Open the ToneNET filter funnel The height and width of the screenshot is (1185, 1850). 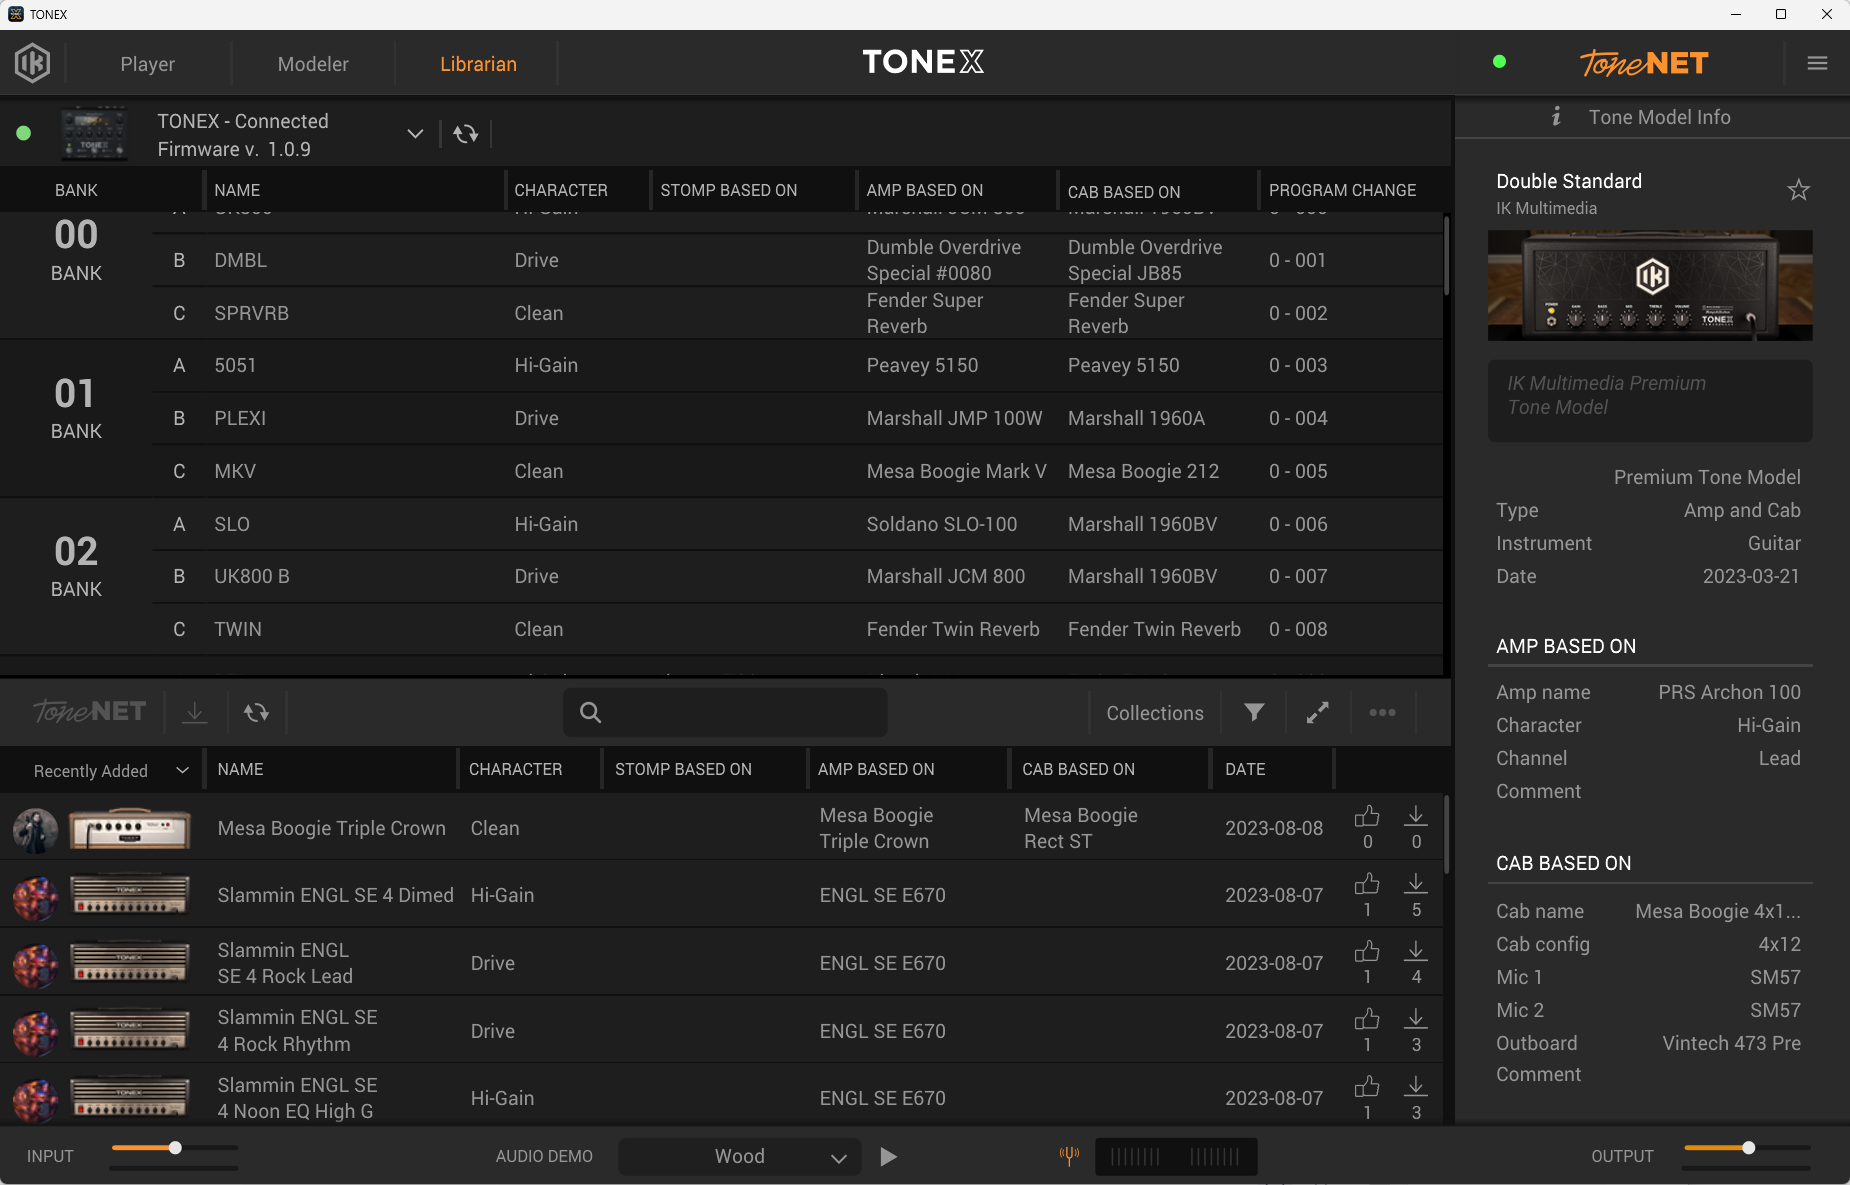click(x=1254, y=712)
